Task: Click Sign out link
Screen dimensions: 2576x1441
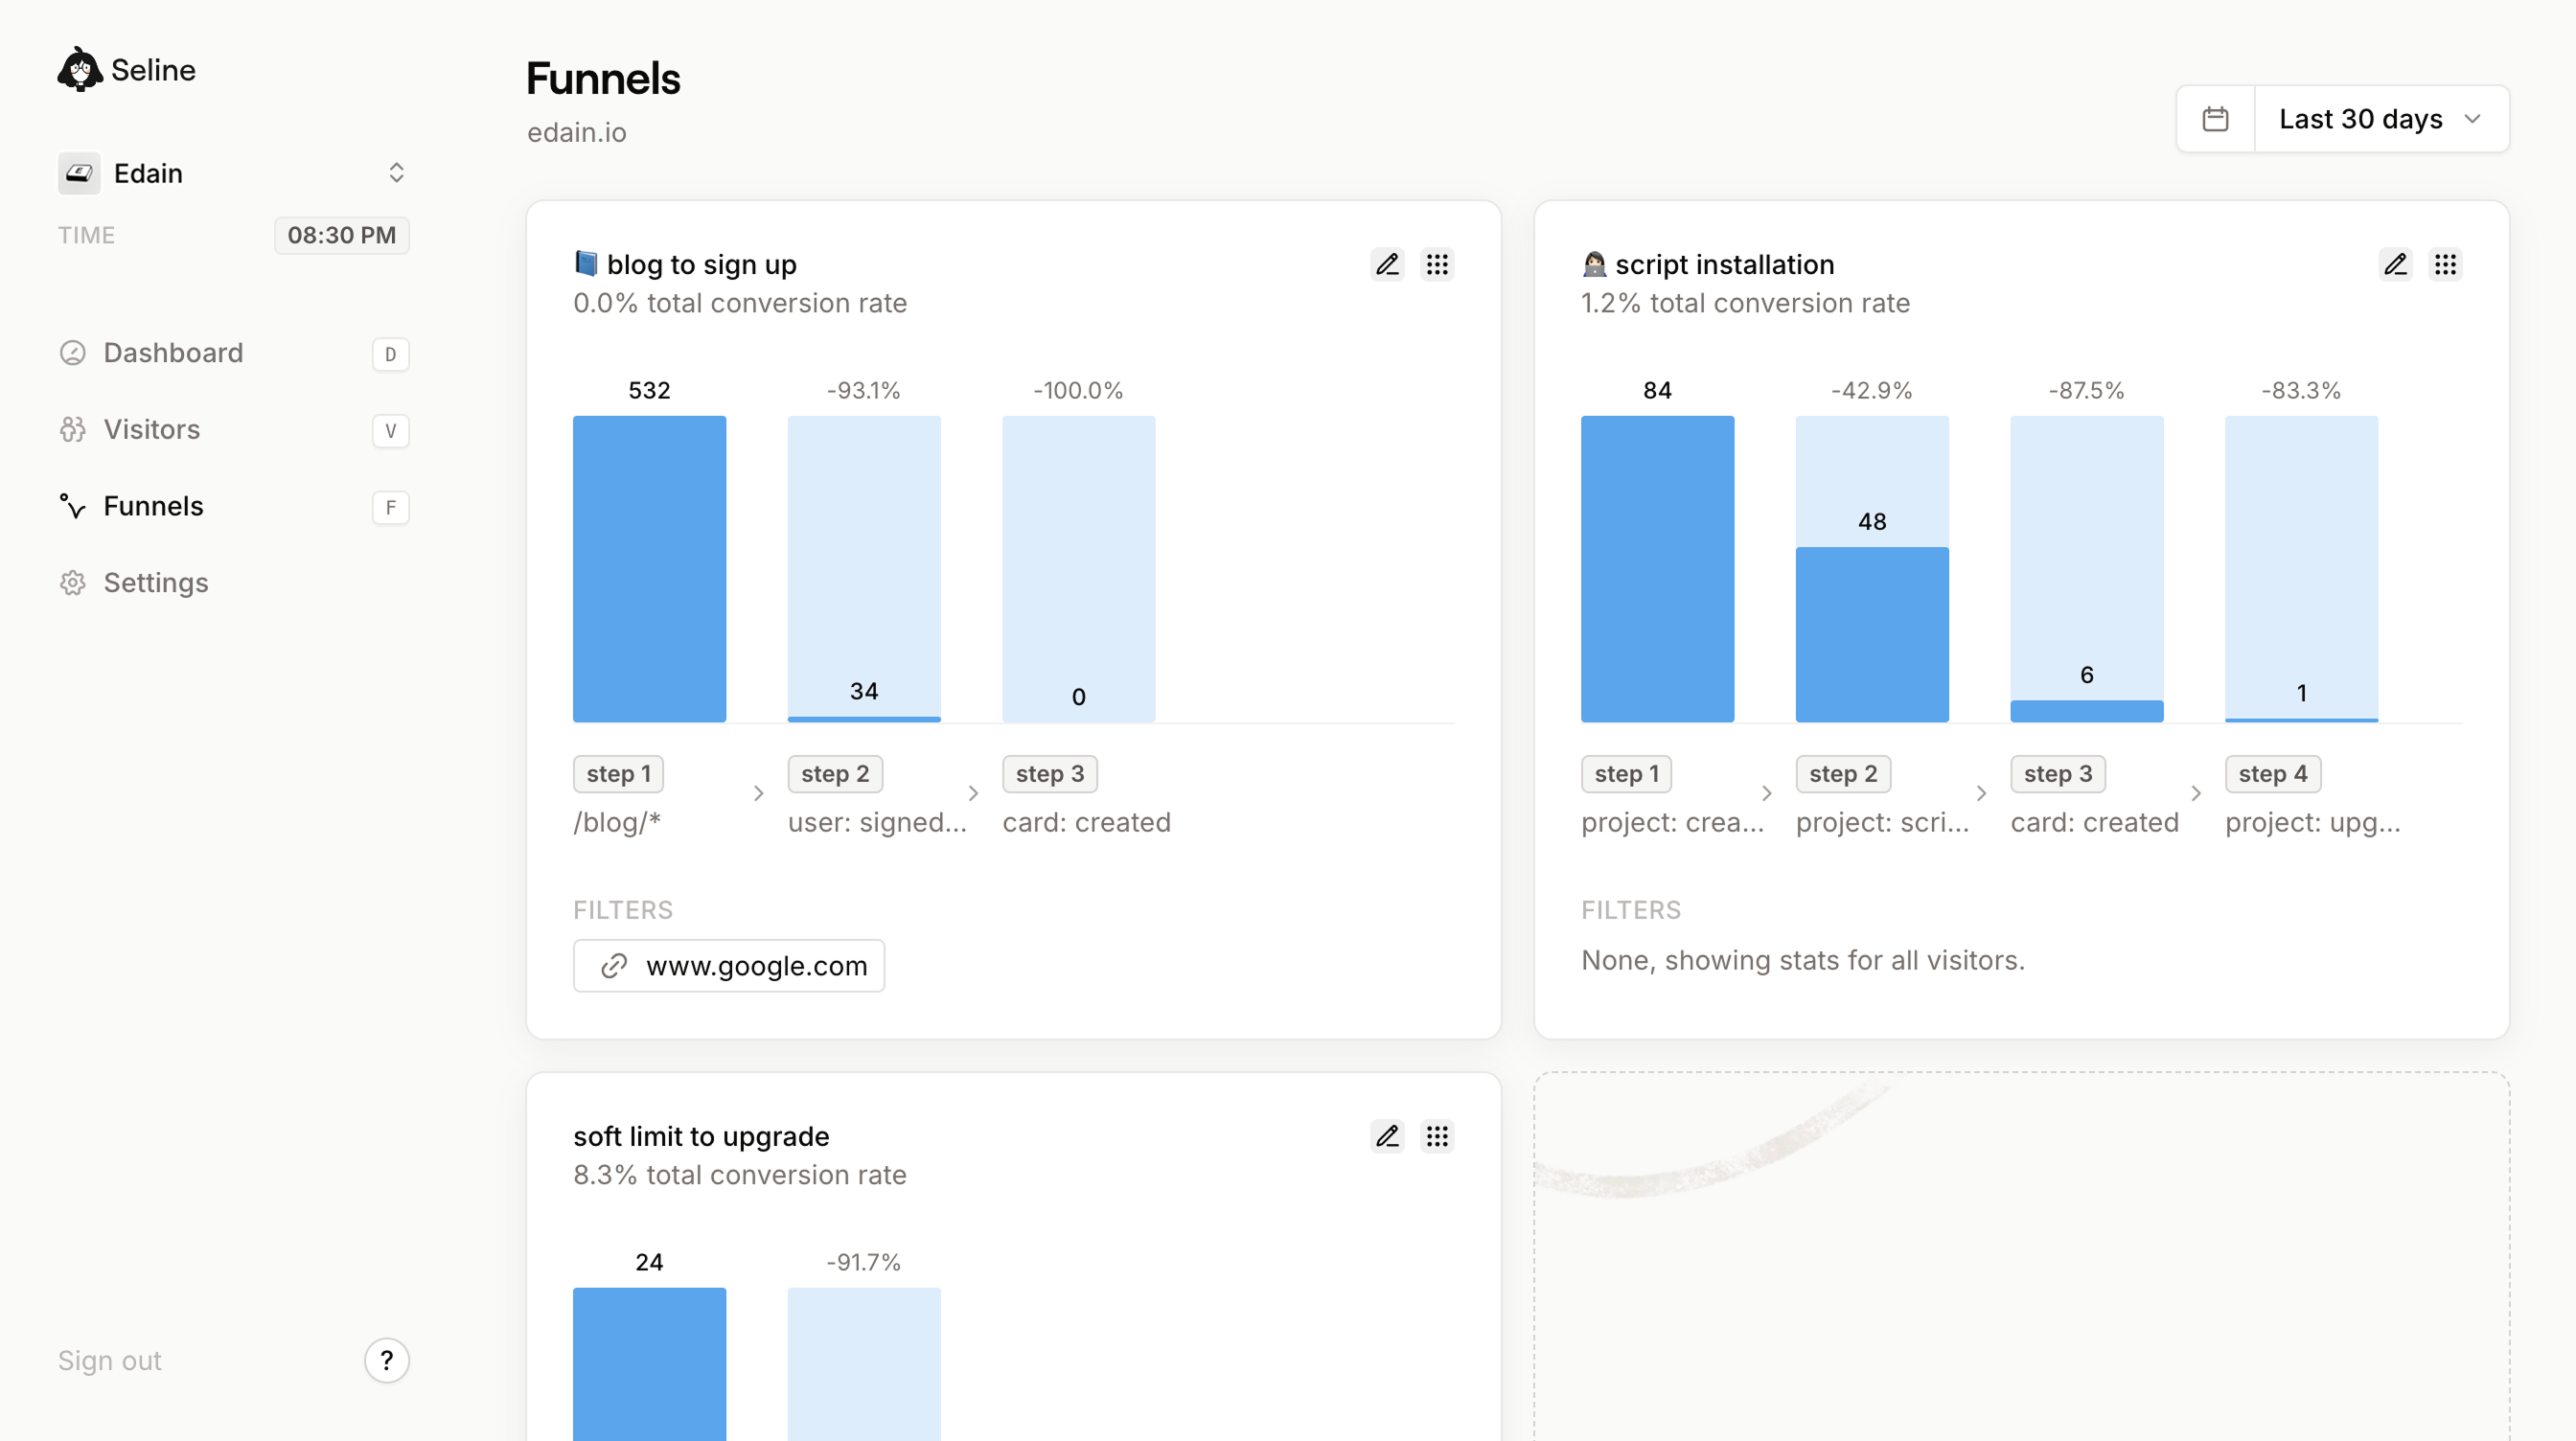Action: pyautogui.click(x=109, y=1360)
